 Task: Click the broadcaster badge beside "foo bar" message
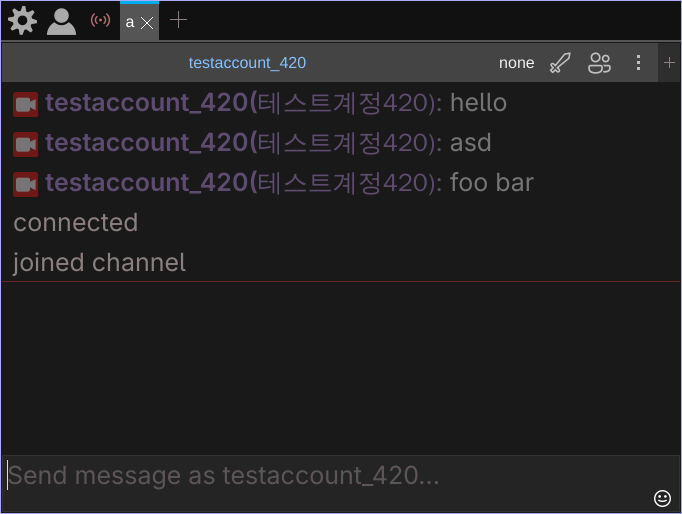coord(26,183)
